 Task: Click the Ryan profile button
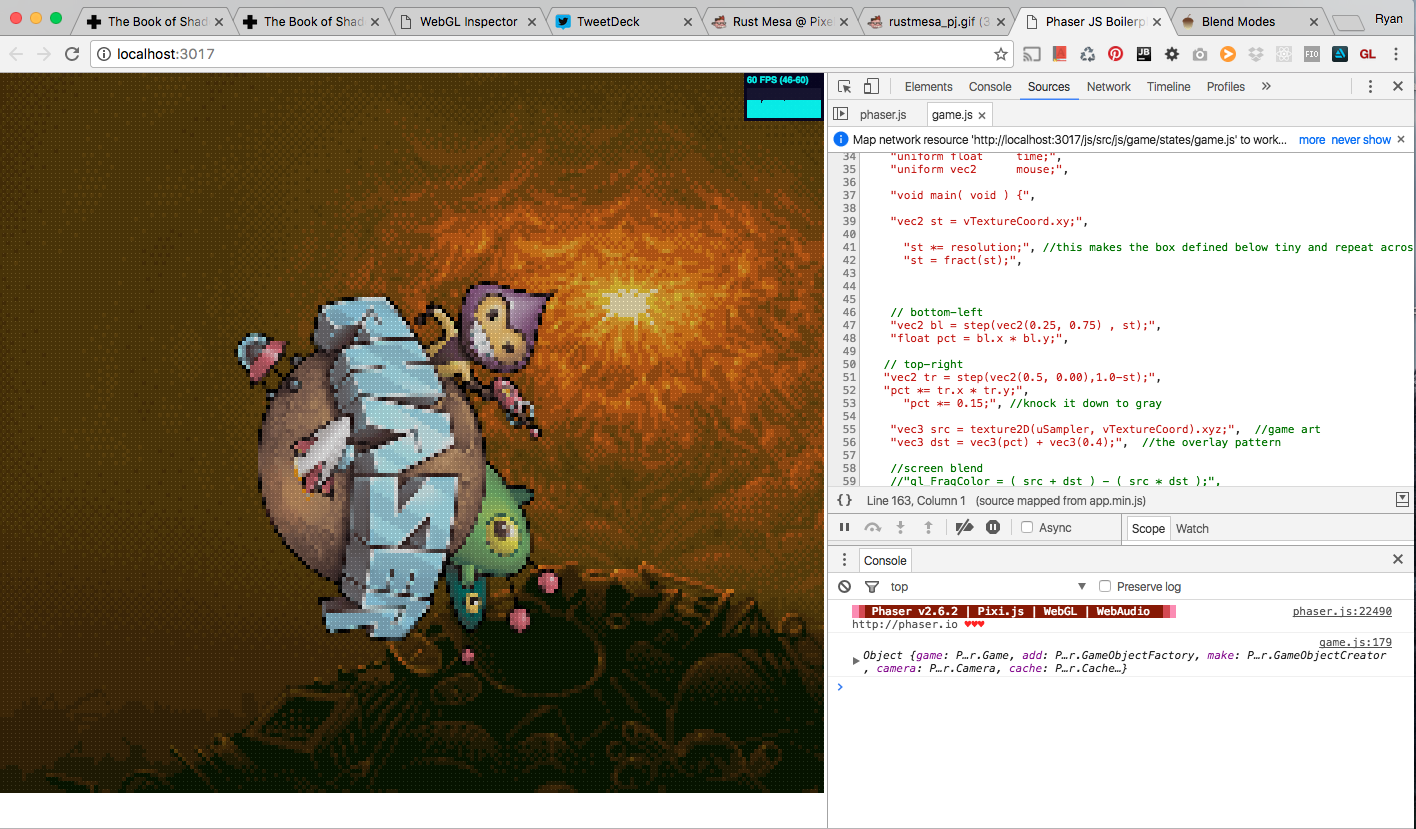(x=1388, y=19)
